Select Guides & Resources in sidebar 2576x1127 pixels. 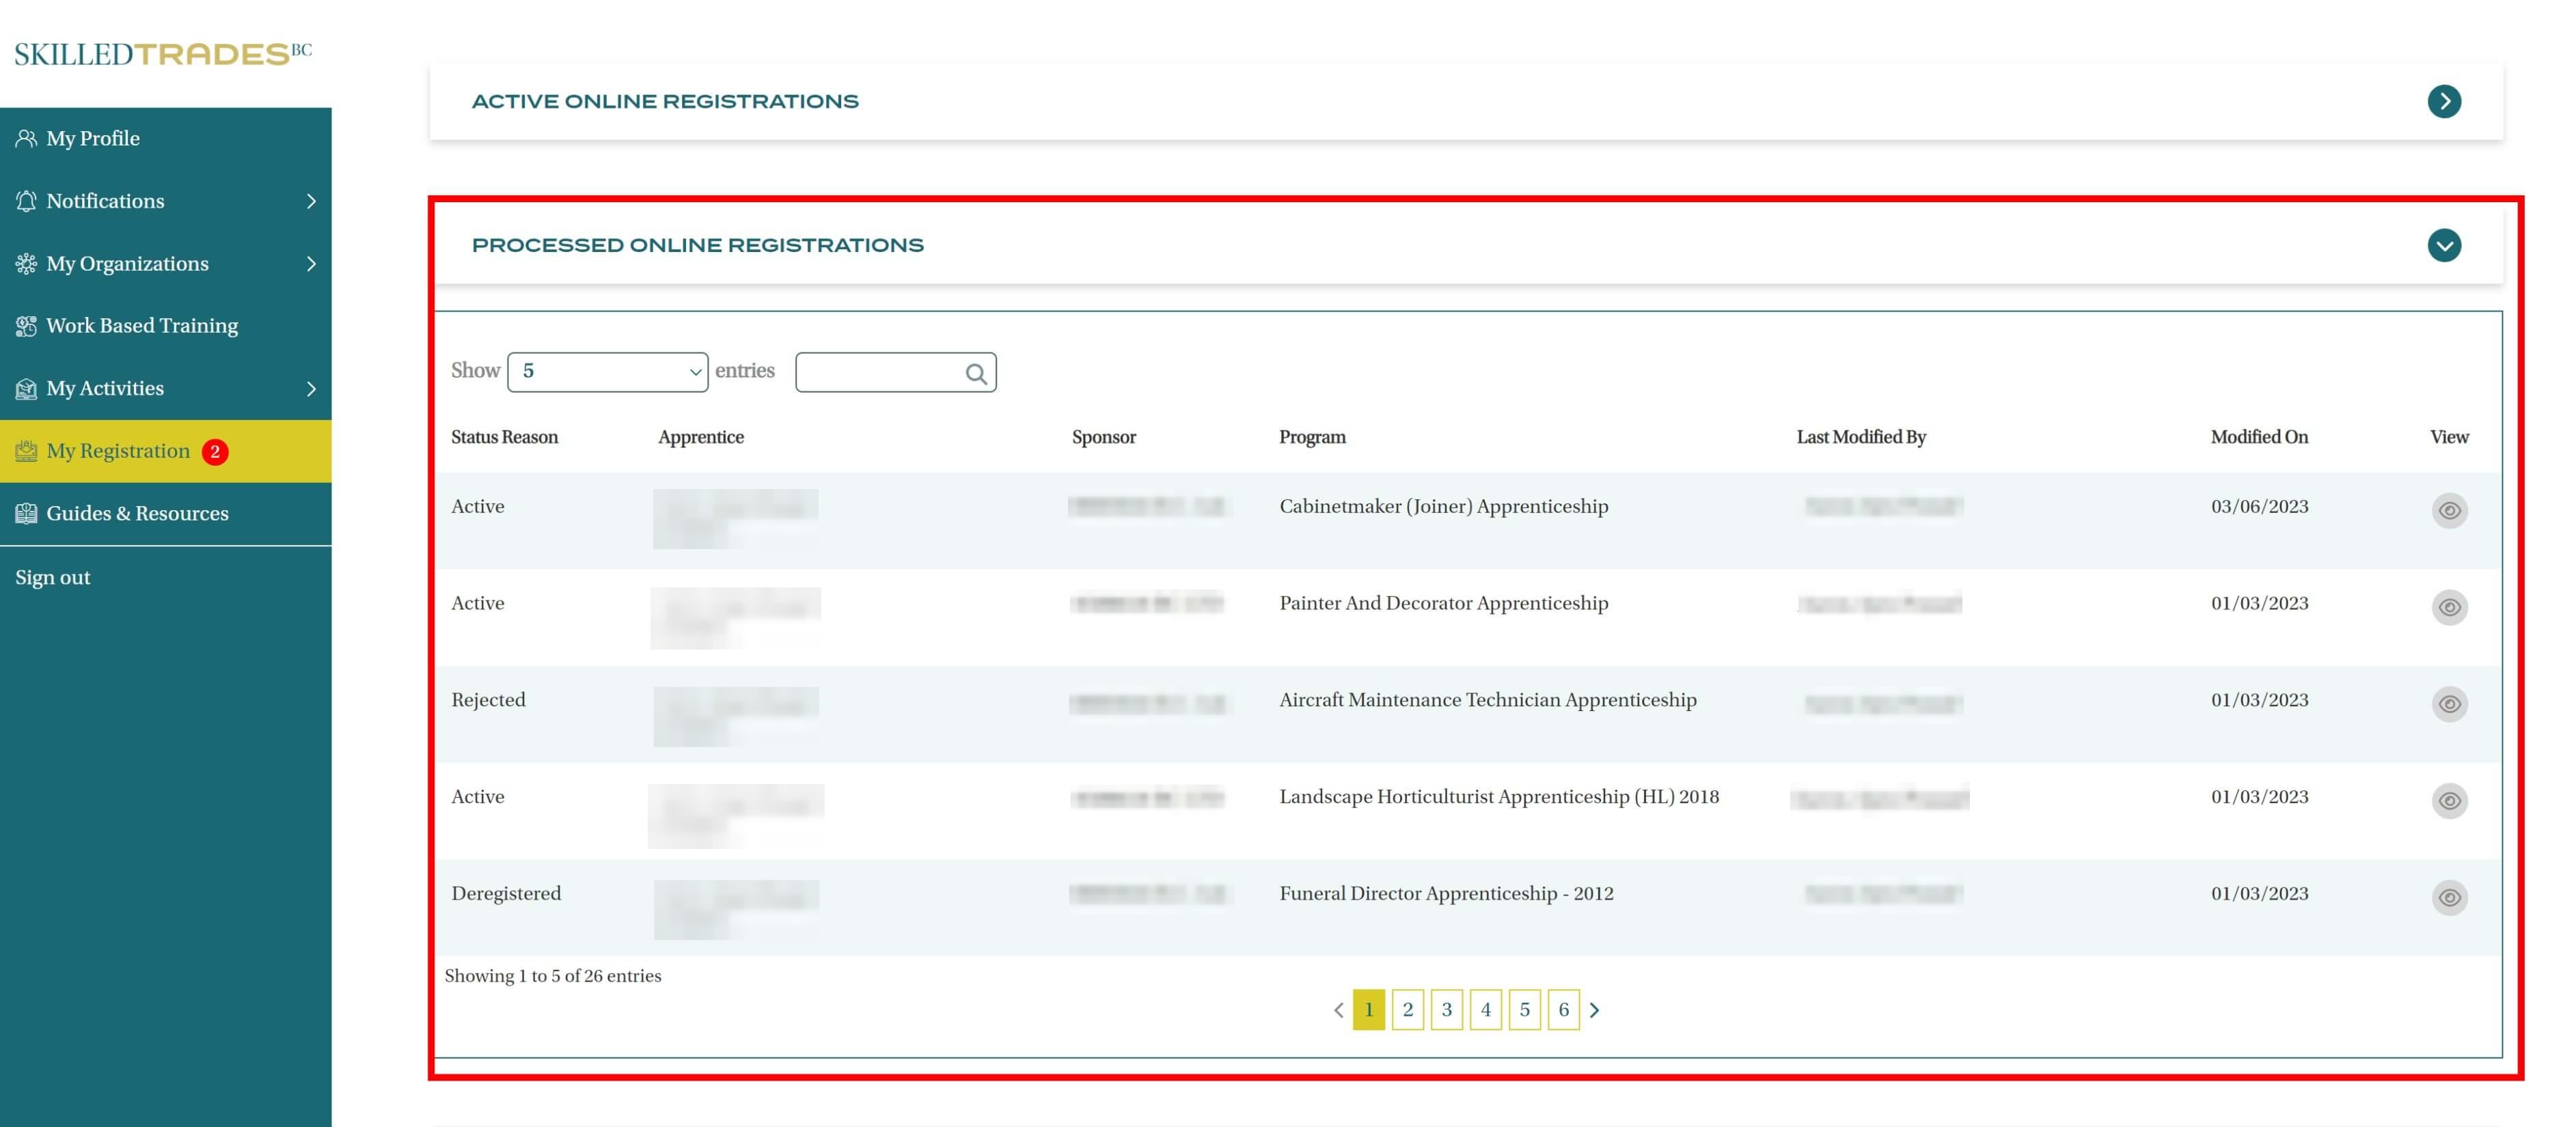point(137,513)
